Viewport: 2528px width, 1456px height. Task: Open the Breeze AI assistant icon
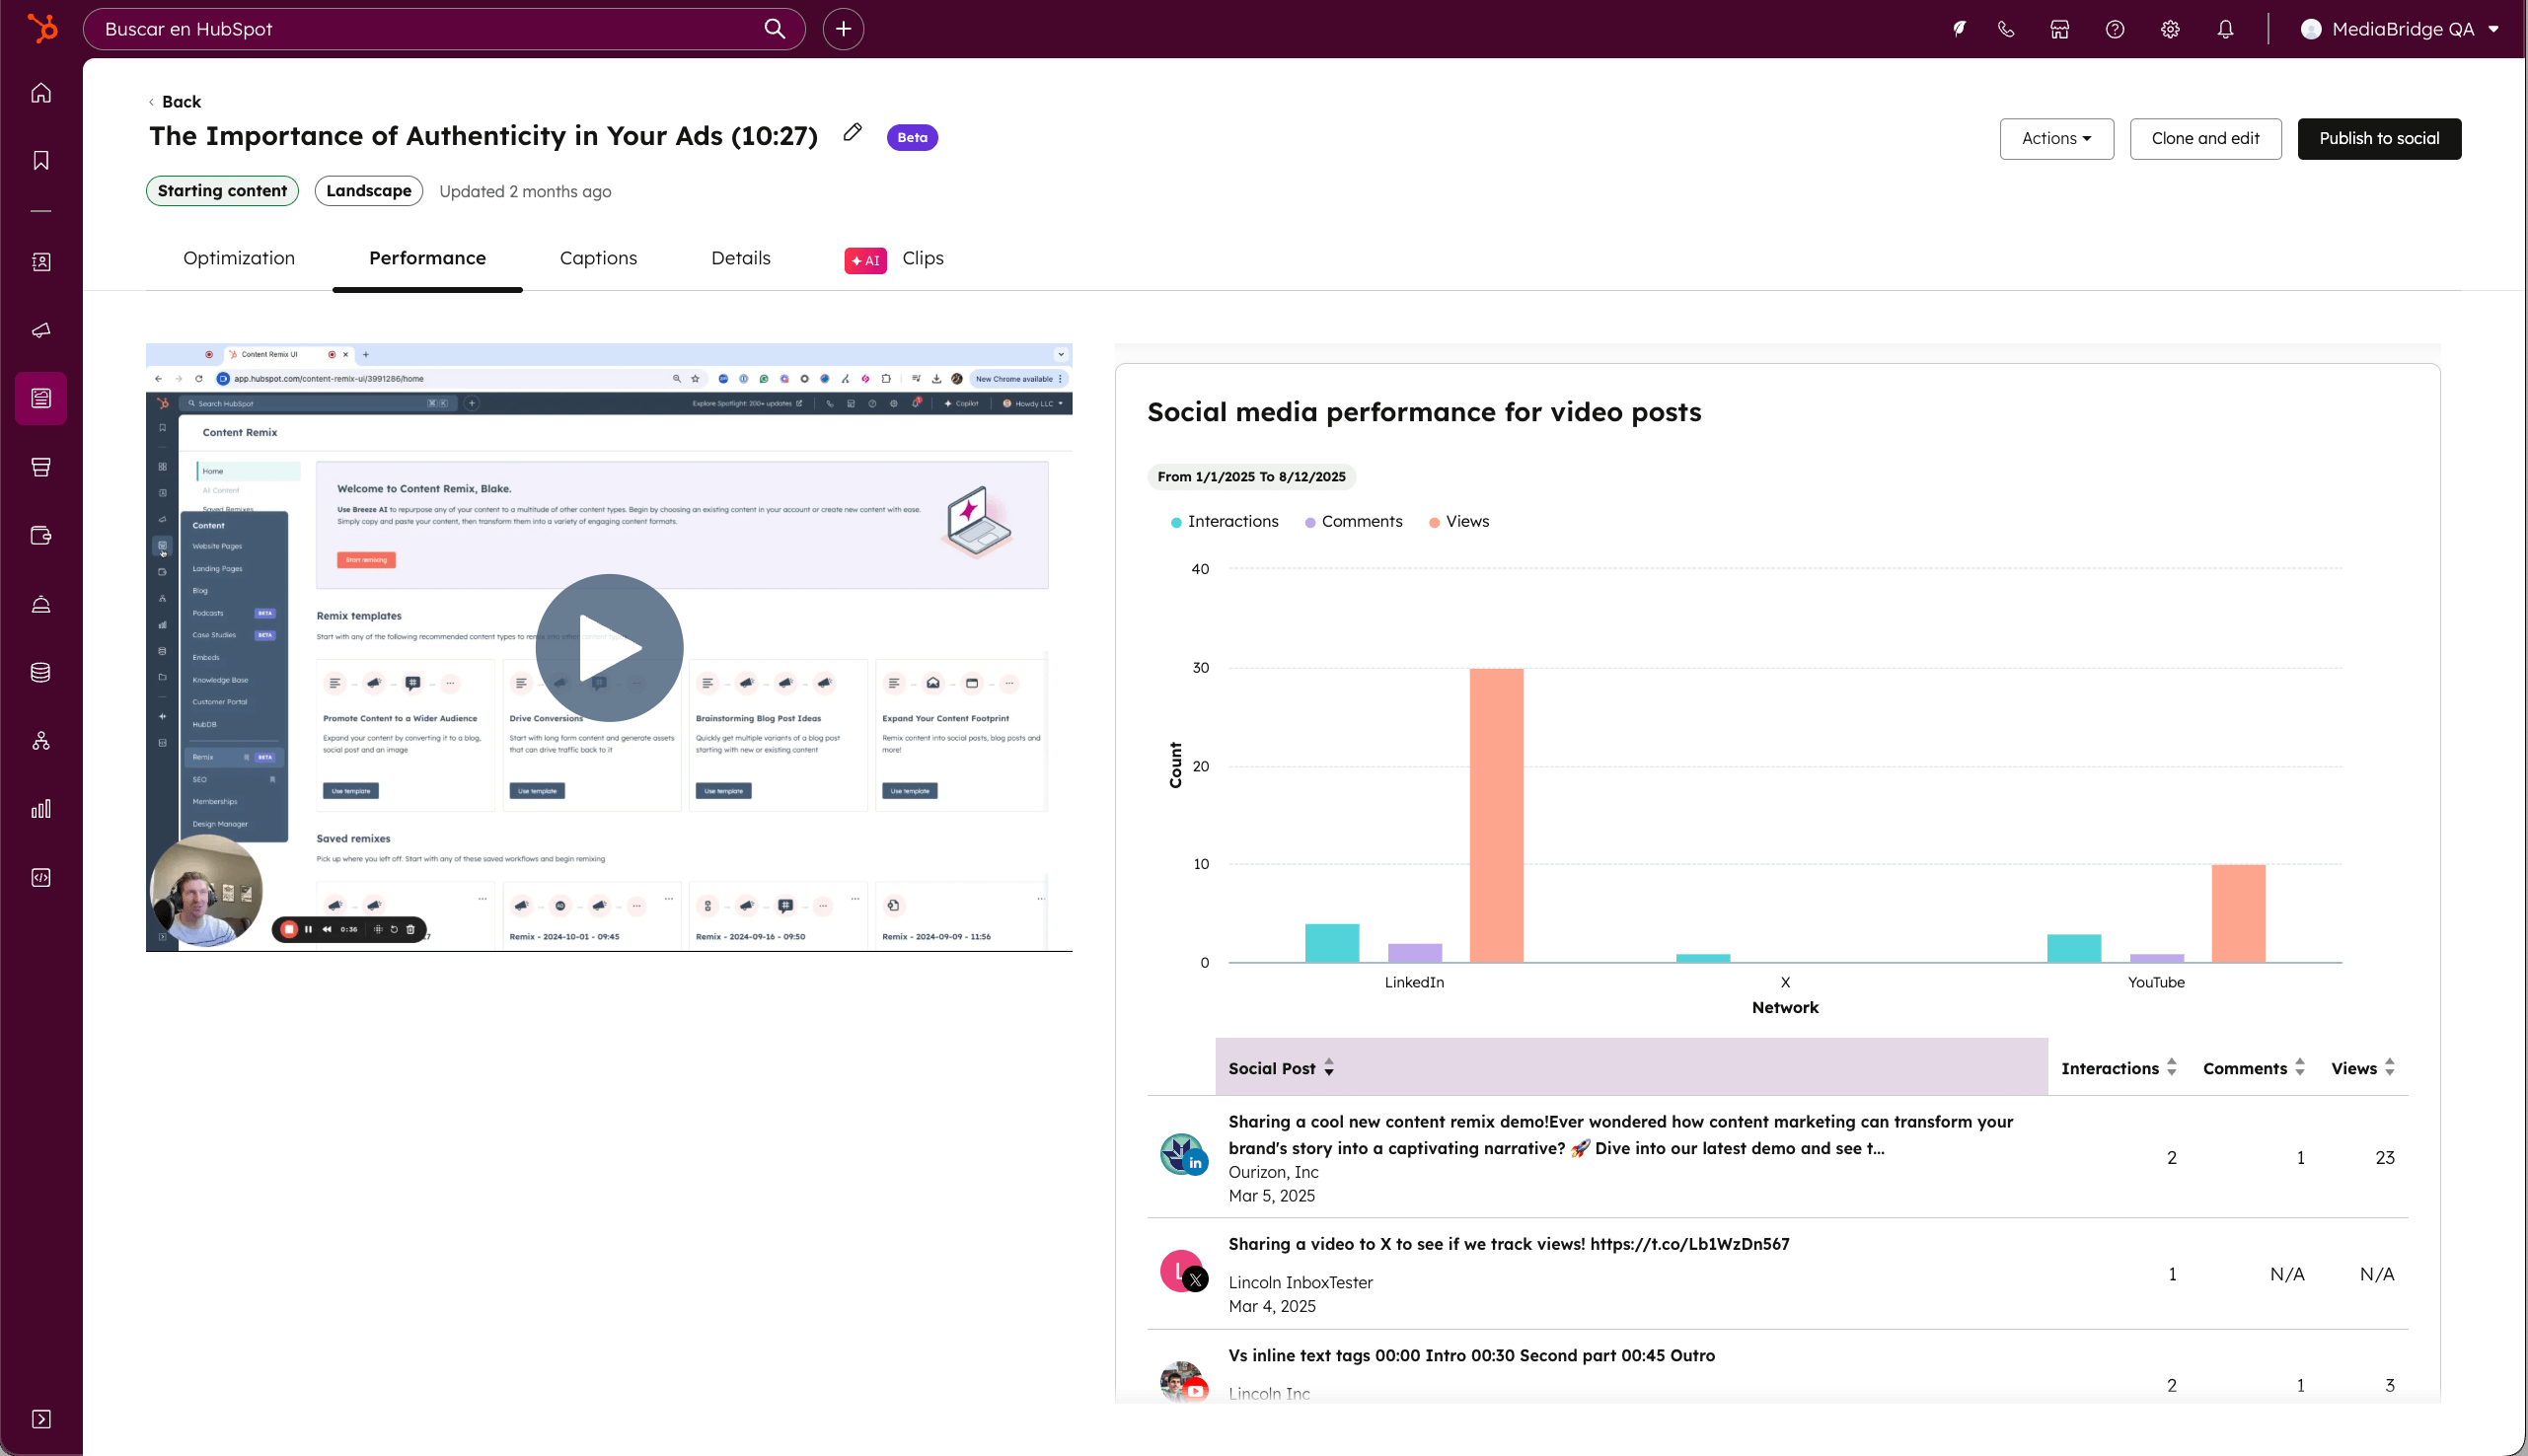[x=1959, y=29]
